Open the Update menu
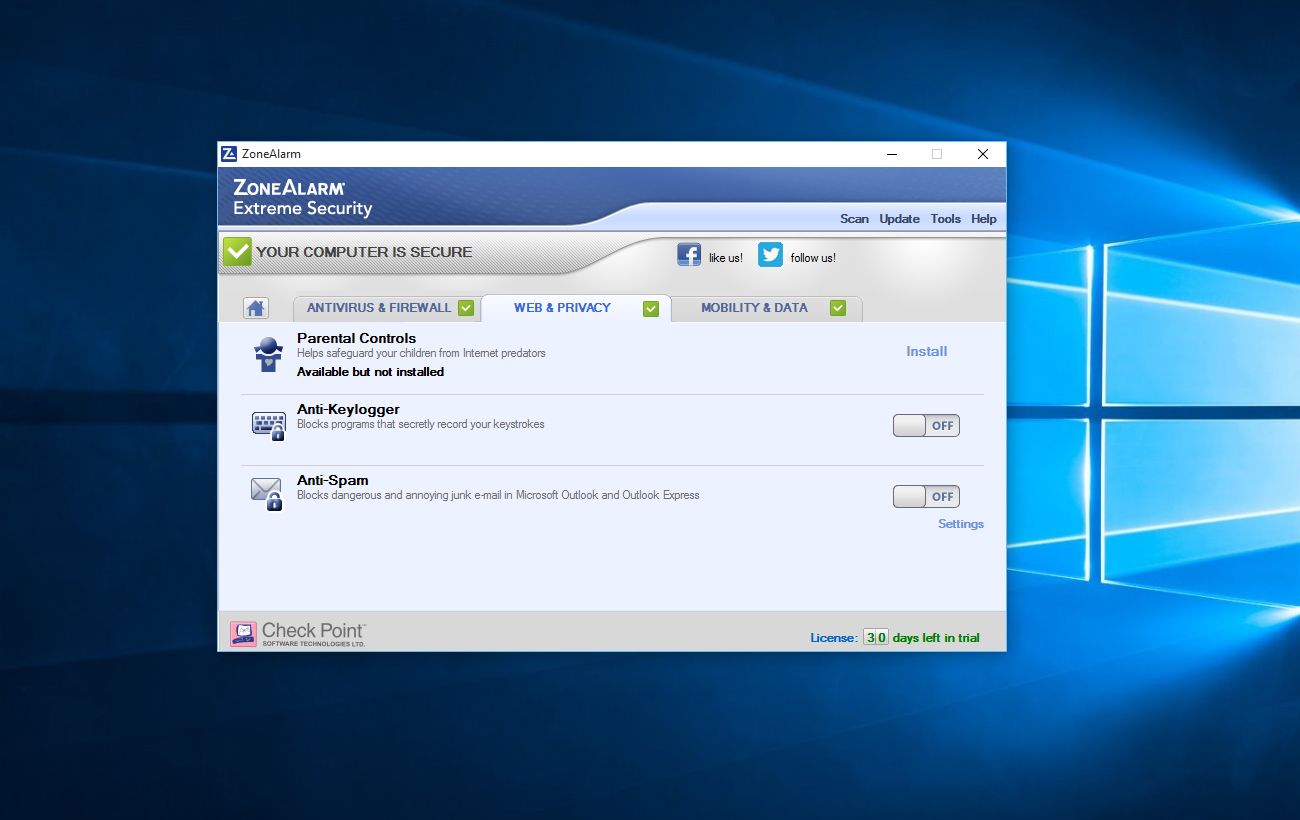This screenshot has height=820, width=1300. [x=899, y=219]
